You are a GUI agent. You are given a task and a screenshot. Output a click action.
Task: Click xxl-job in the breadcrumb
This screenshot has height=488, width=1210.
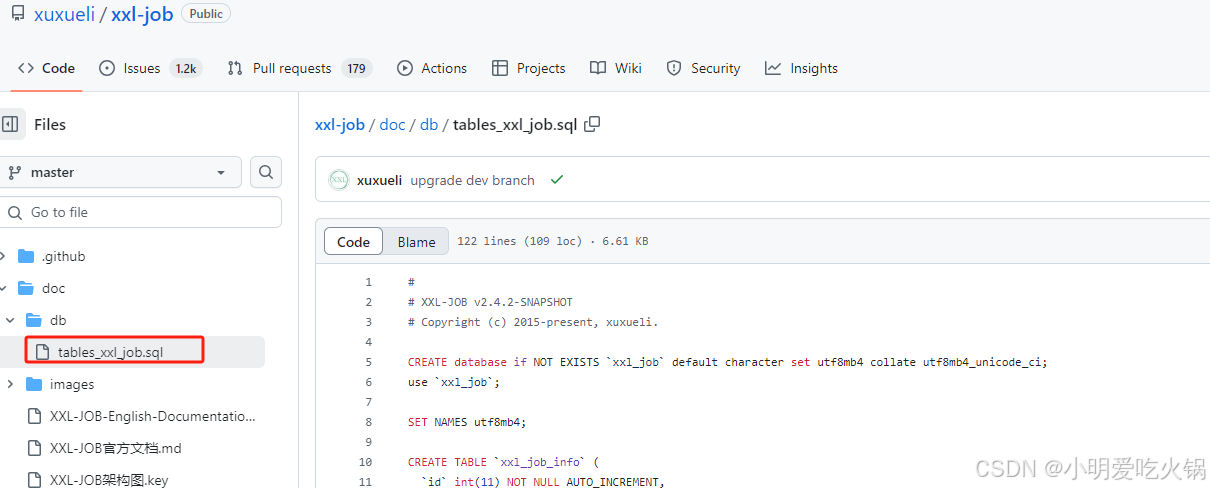pos(340,124)
